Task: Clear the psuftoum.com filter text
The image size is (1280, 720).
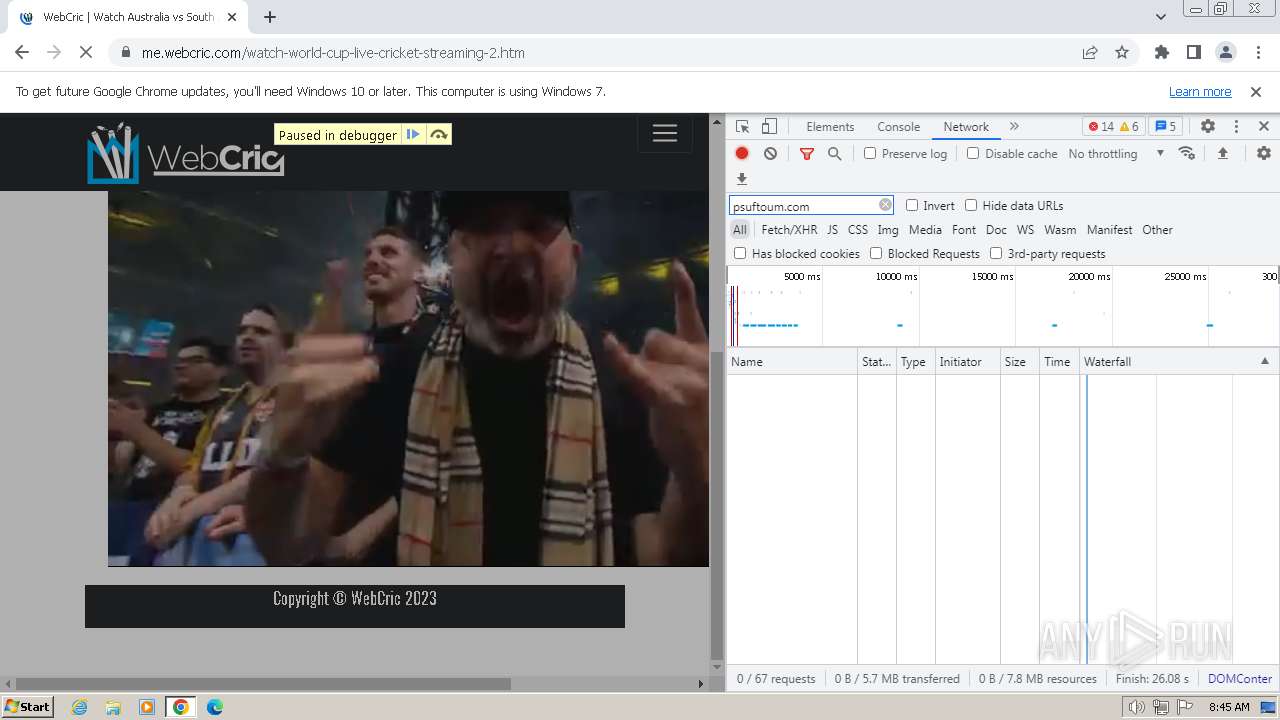Action: click(x=885, y=205)
